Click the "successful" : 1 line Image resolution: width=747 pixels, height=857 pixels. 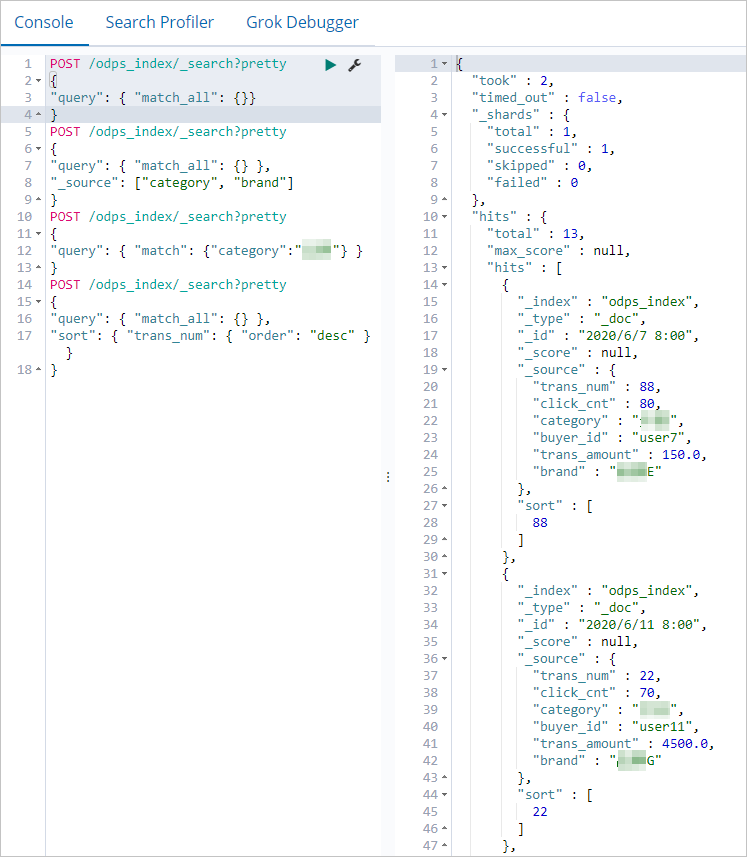pyautogui.click(x=551, y=149)
